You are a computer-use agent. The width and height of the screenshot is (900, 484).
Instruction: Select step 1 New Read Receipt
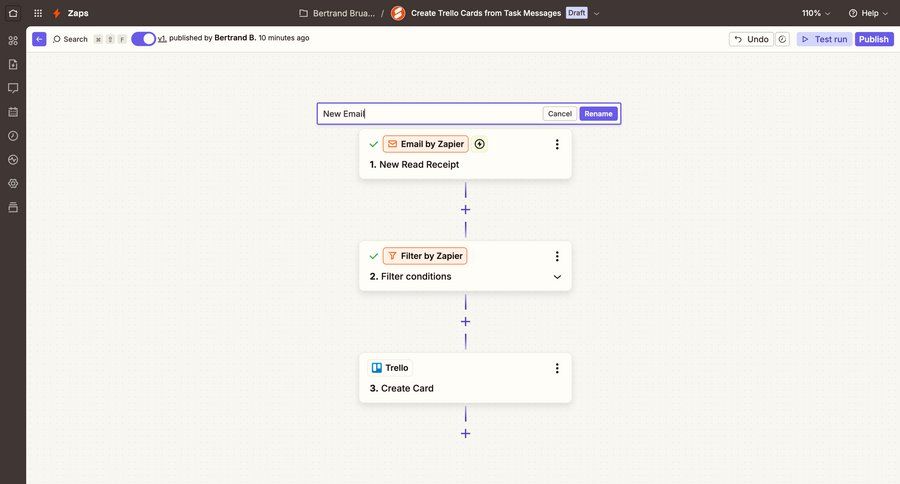[414, 164]
